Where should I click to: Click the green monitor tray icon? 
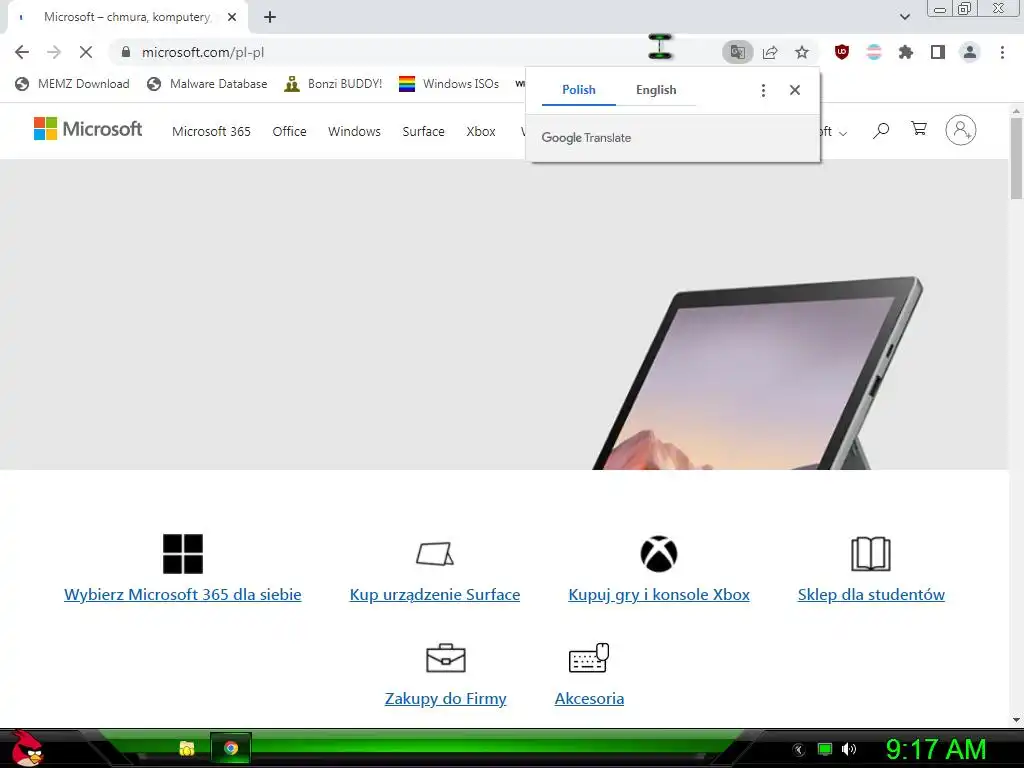point(825,749)
